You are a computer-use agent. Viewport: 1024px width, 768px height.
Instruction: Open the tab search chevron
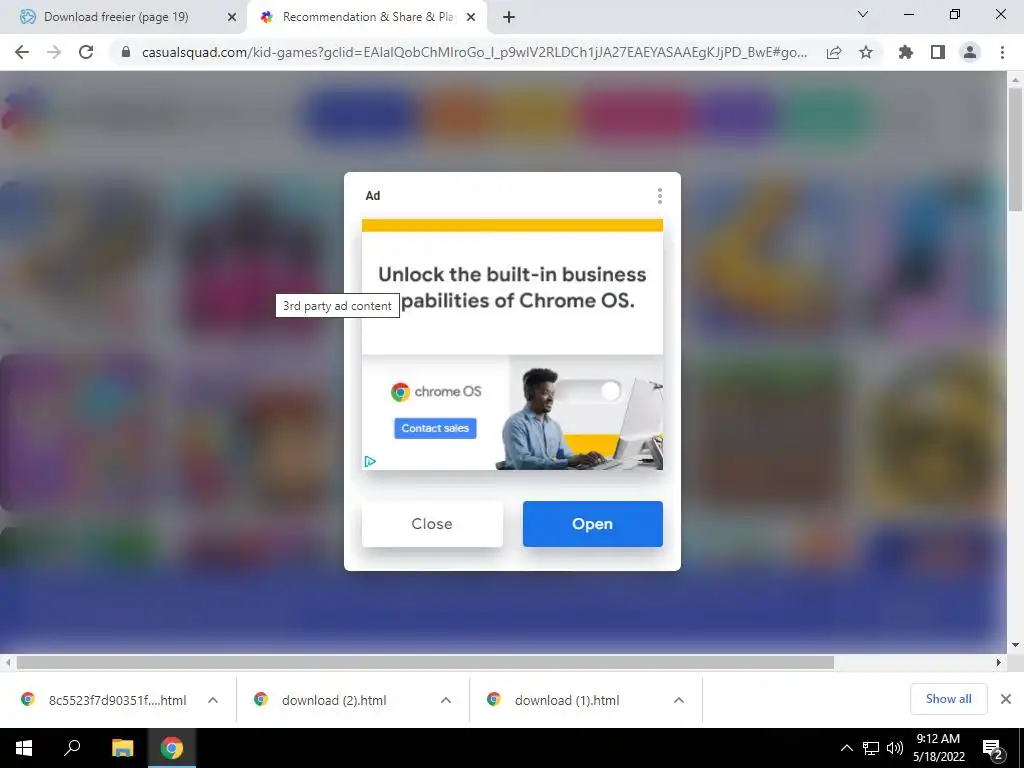[x=863, y=14]
